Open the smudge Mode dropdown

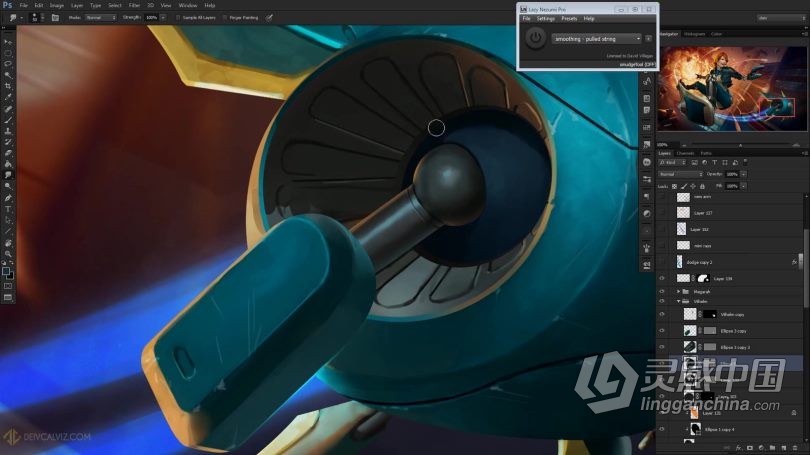(101, 18)
